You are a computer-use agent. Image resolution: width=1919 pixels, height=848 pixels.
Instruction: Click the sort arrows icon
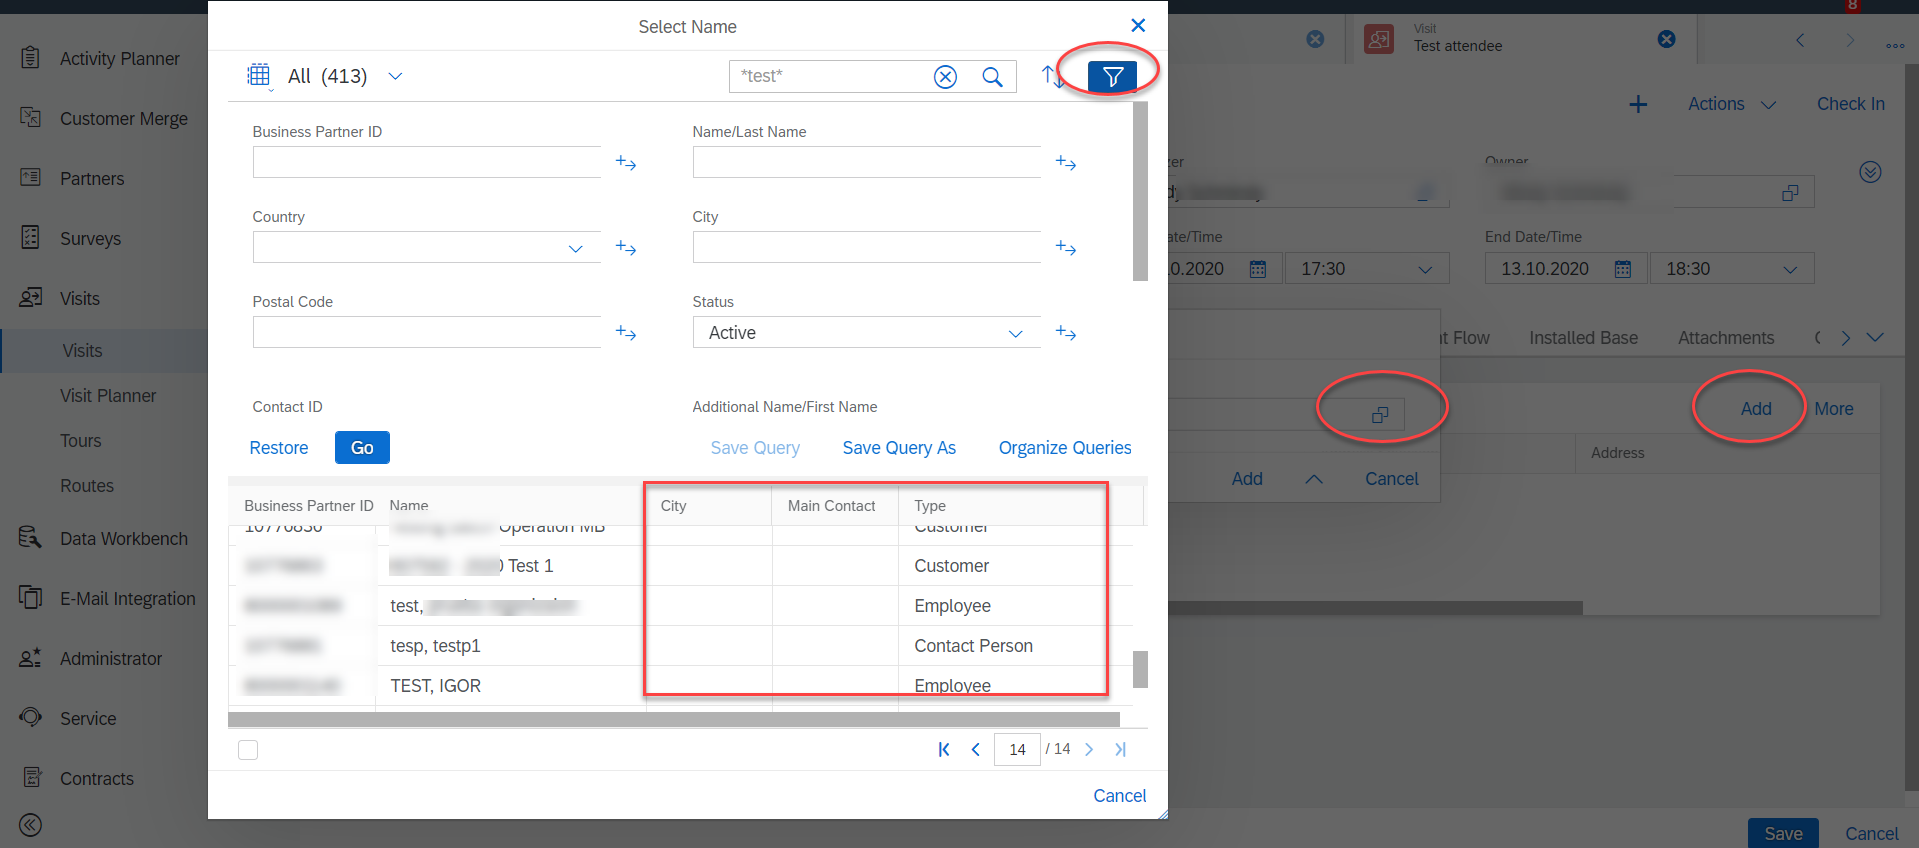click(x=1053, y=76)
